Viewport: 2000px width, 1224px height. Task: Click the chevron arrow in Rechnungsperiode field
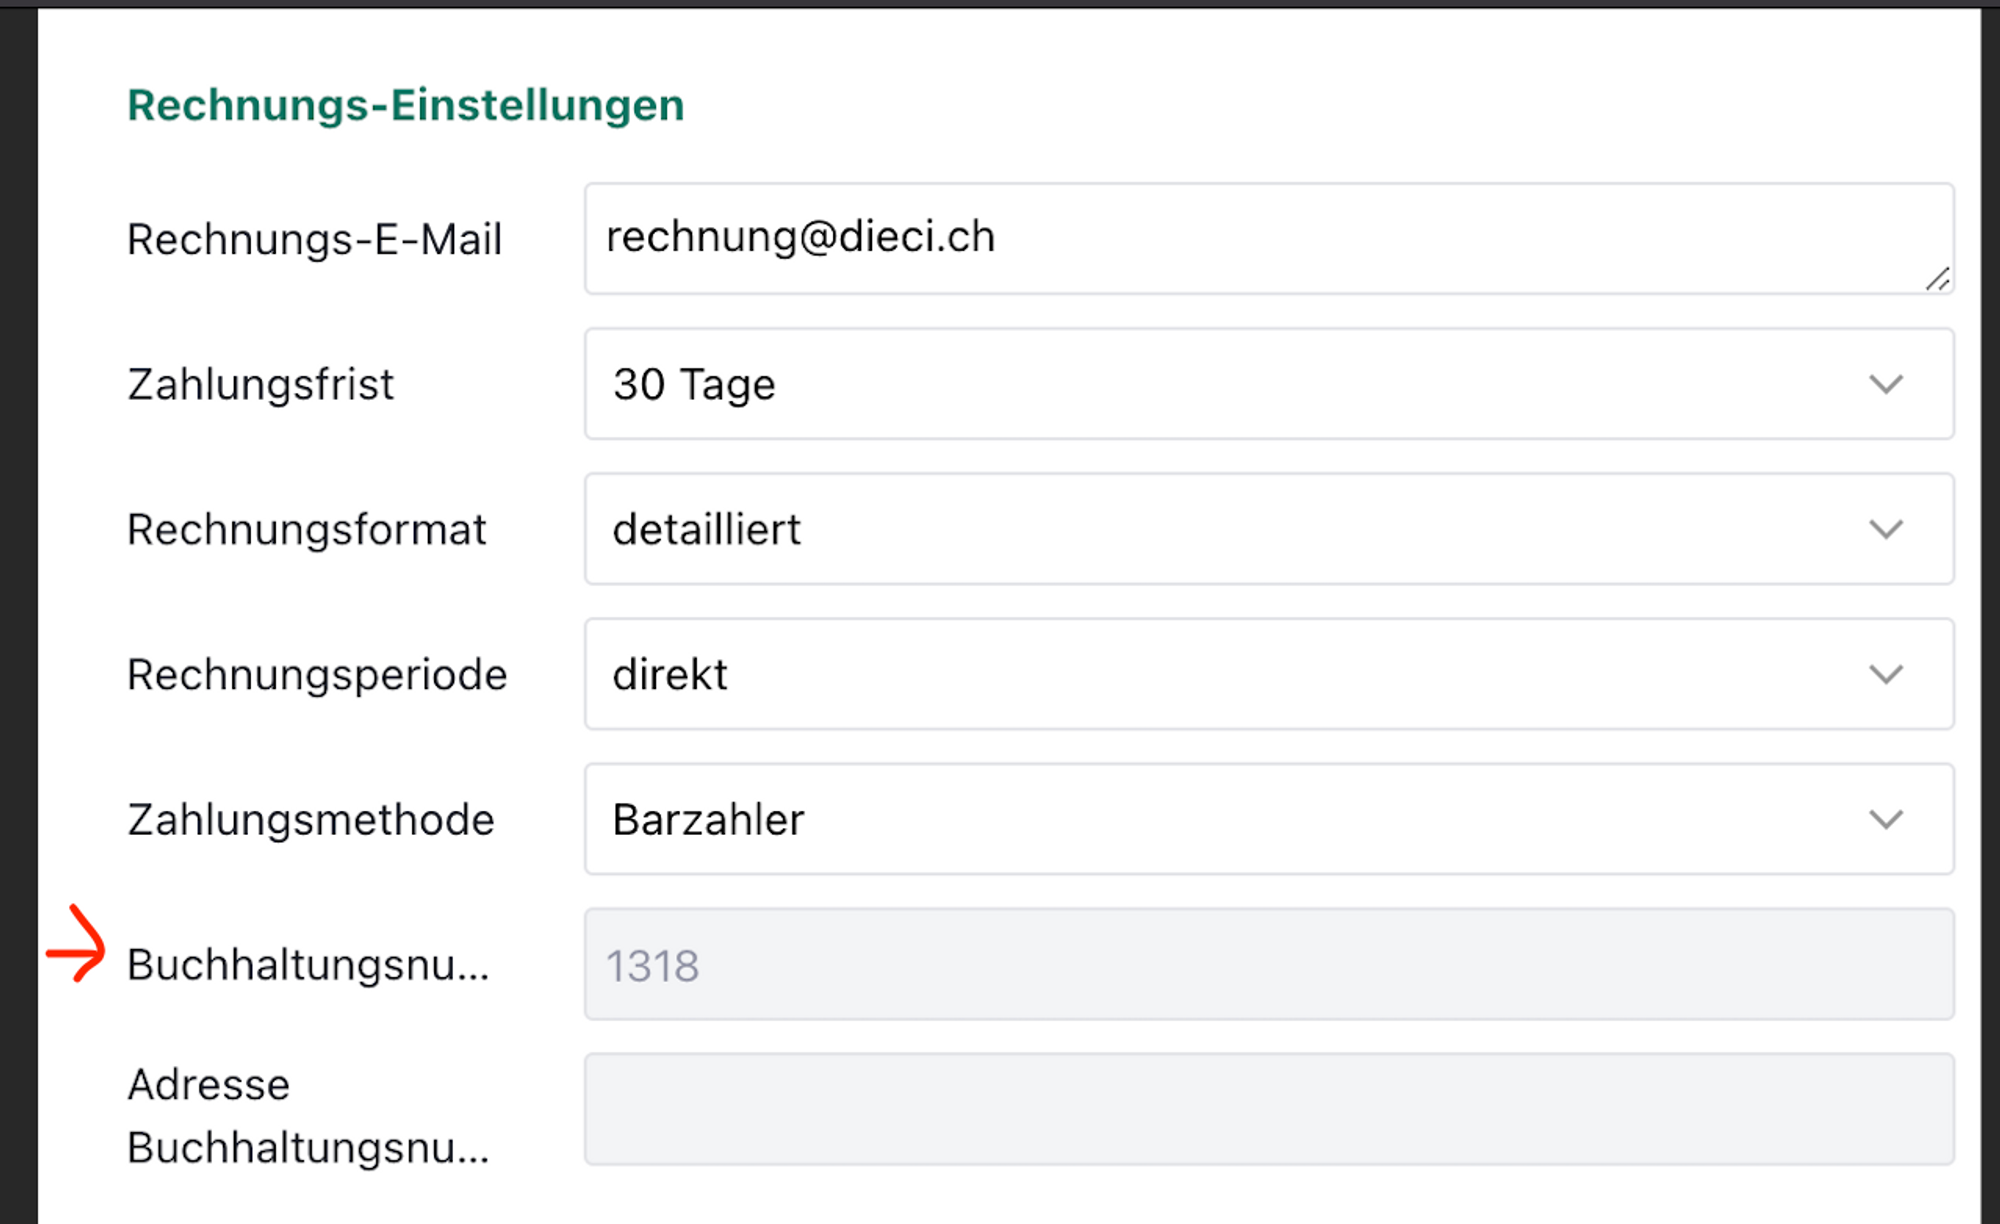(1886, 675)
